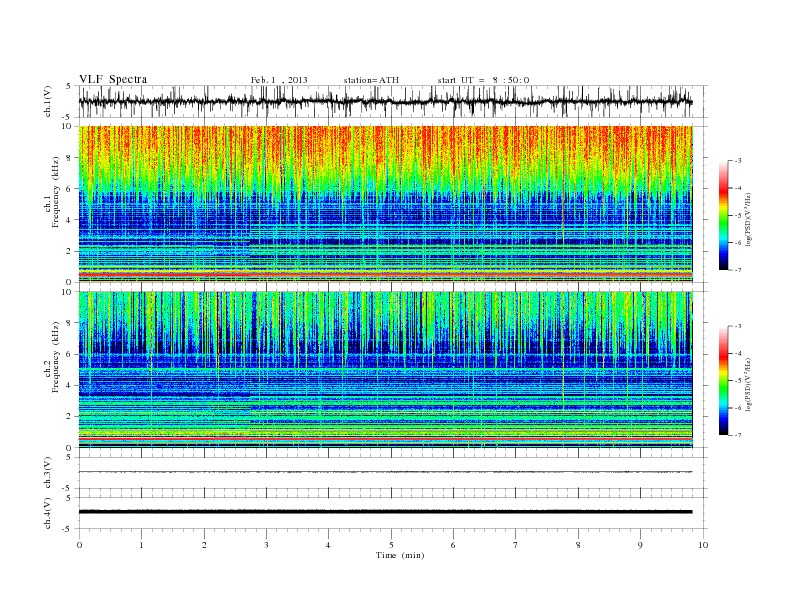The width and height of the screenshot is (792, 612).
Task: Click the "-3" tick on the ch.1 colorbar
Action: click(x=738, y=161)
